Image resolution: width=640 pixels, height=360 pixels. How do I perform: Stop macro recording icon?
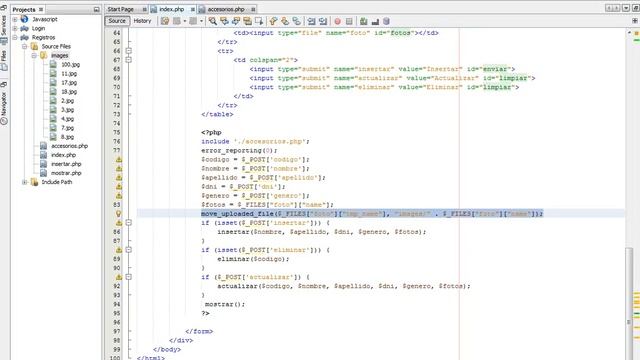click(x=349, y=21)
